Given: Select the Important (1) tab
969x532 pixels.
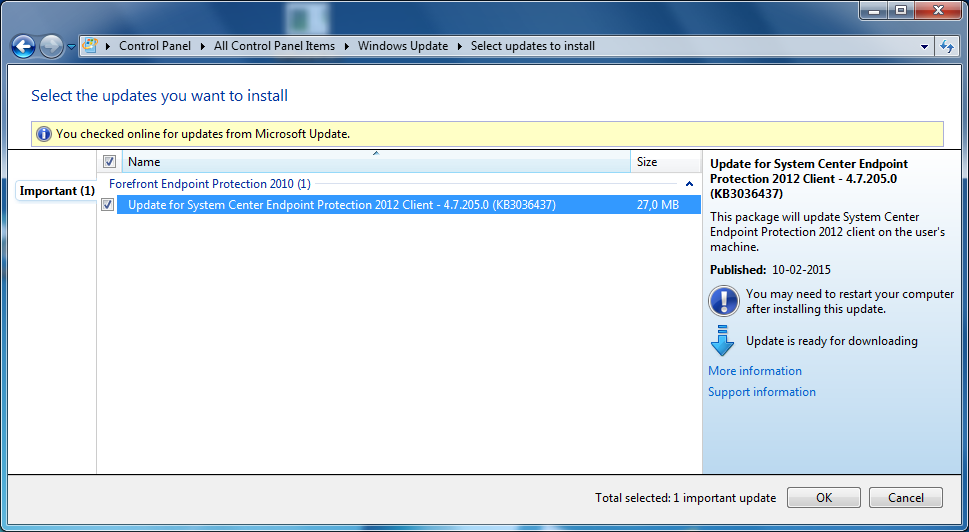Looking at the screenshot, I should [57, 191].
